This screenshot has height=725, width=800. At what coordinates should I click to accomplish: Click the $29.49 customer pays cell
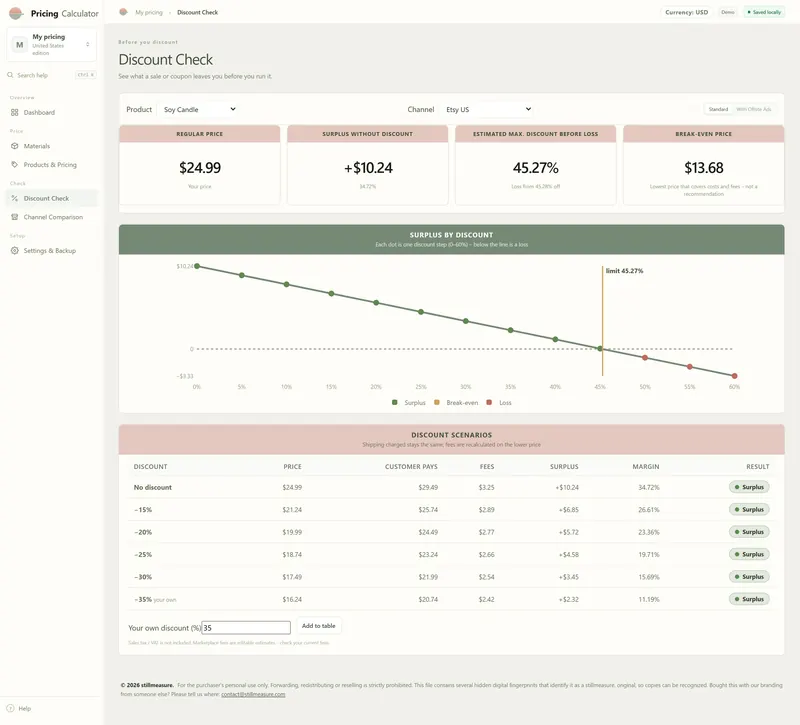tap(428, 487)
